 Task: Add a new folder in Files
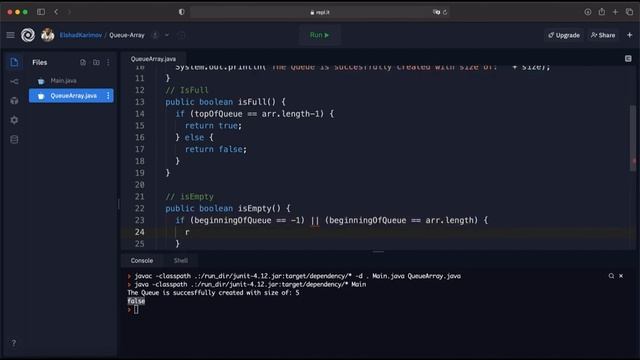pos(96,62)
